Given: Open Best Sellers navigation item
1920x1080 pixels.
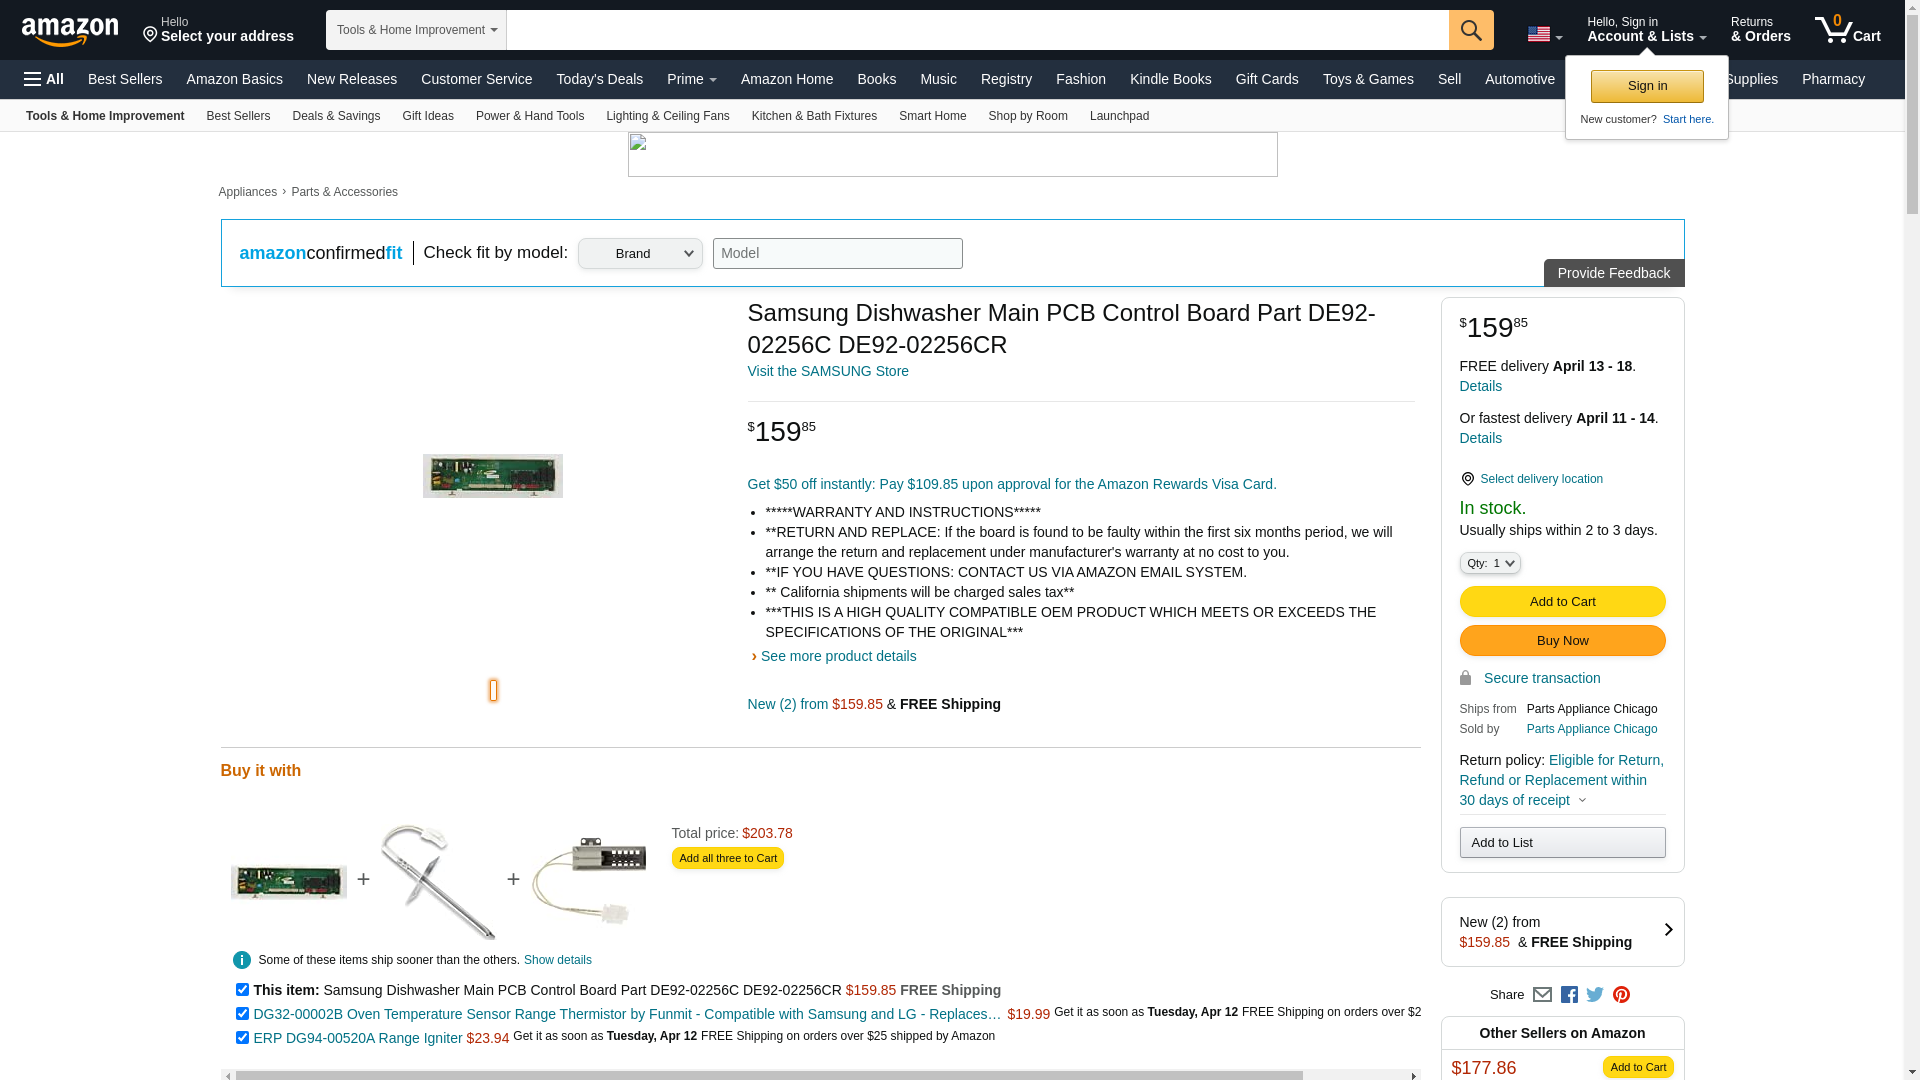Looking at the screenshot, I should click(x=125, y=79).
